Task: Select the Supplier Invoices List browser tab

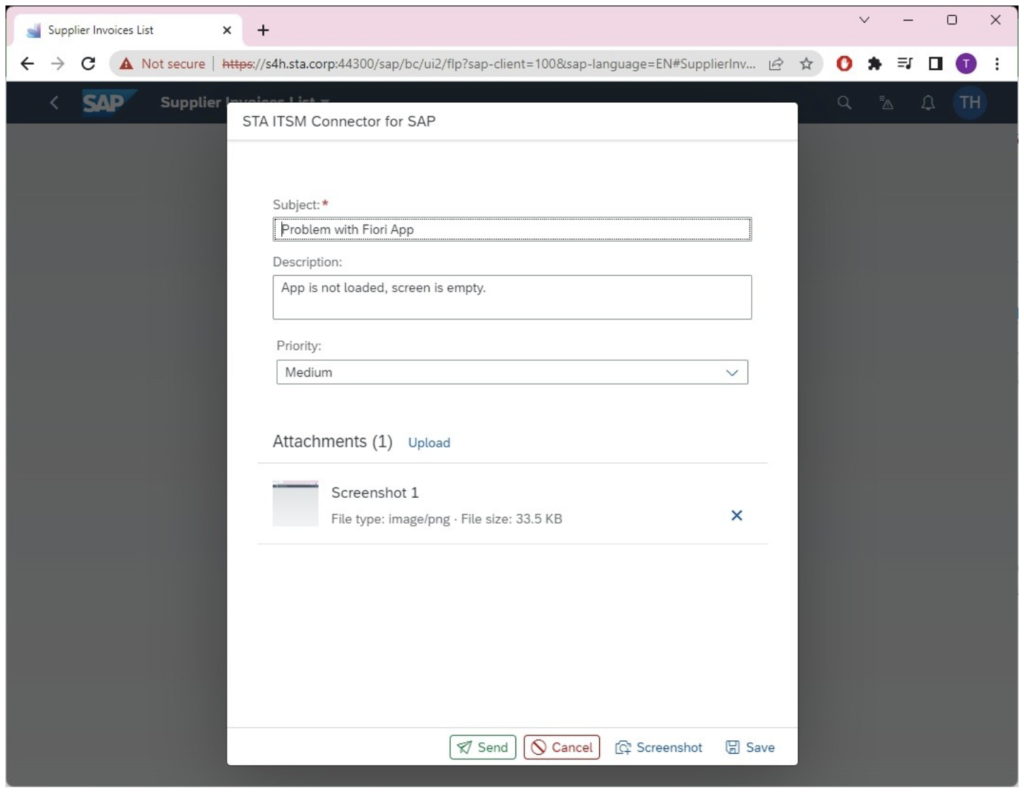Action: tap(129, 30)
